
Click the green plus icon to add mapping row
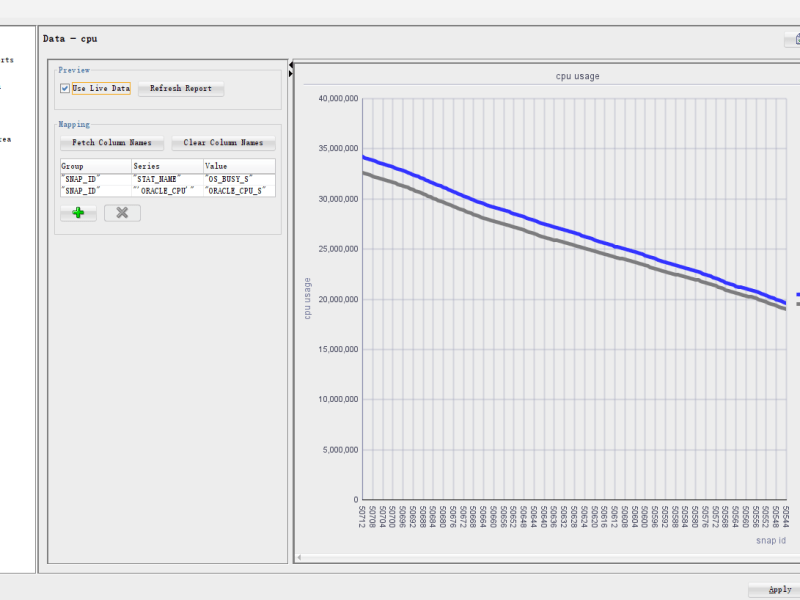[x=78, y=213]
